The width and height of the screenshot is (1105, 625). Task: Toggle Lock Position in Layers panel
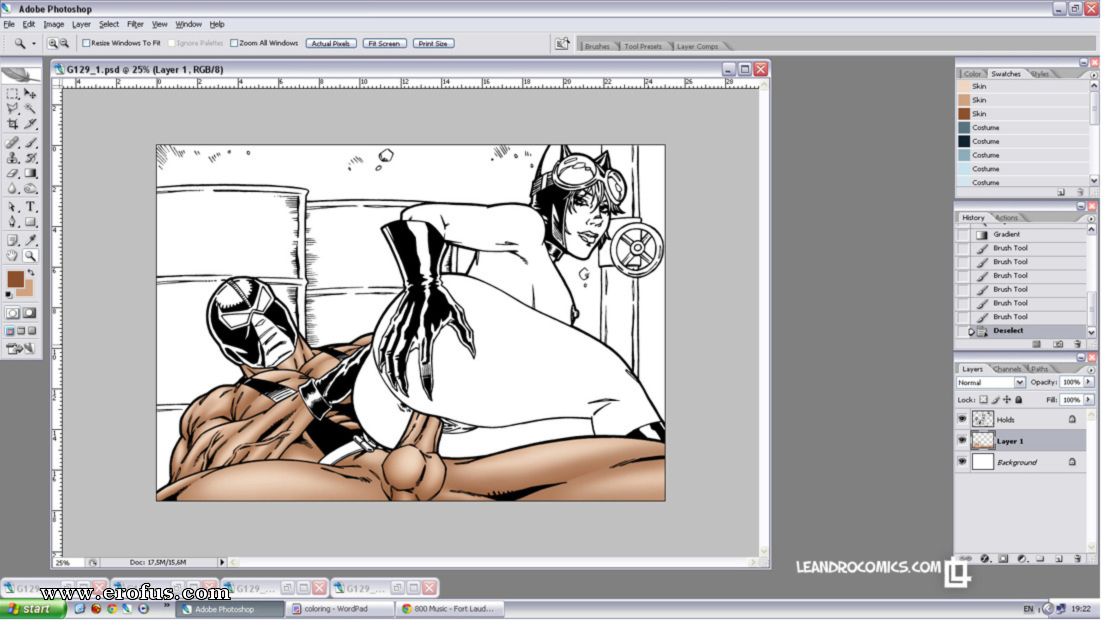1007,400
